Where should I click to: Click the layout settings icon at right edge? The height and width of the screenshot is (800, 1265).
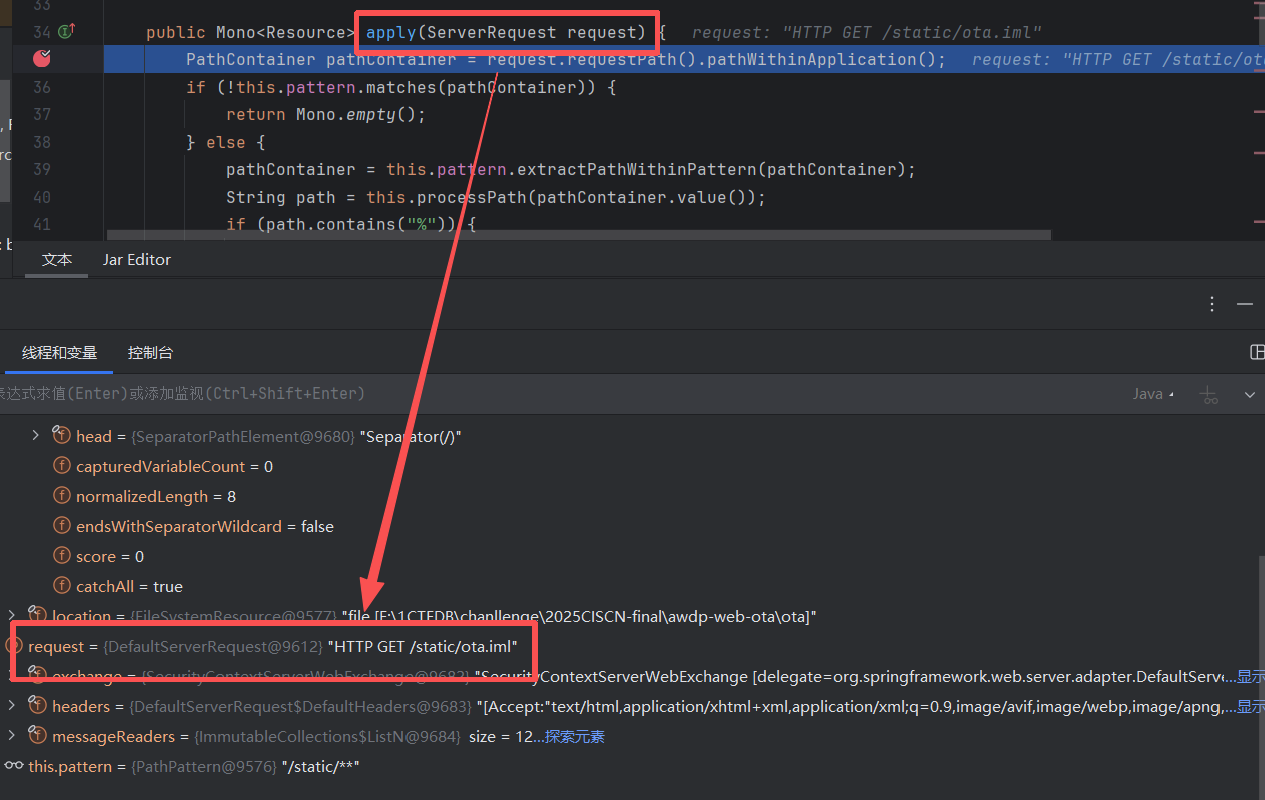point(1257,352)
